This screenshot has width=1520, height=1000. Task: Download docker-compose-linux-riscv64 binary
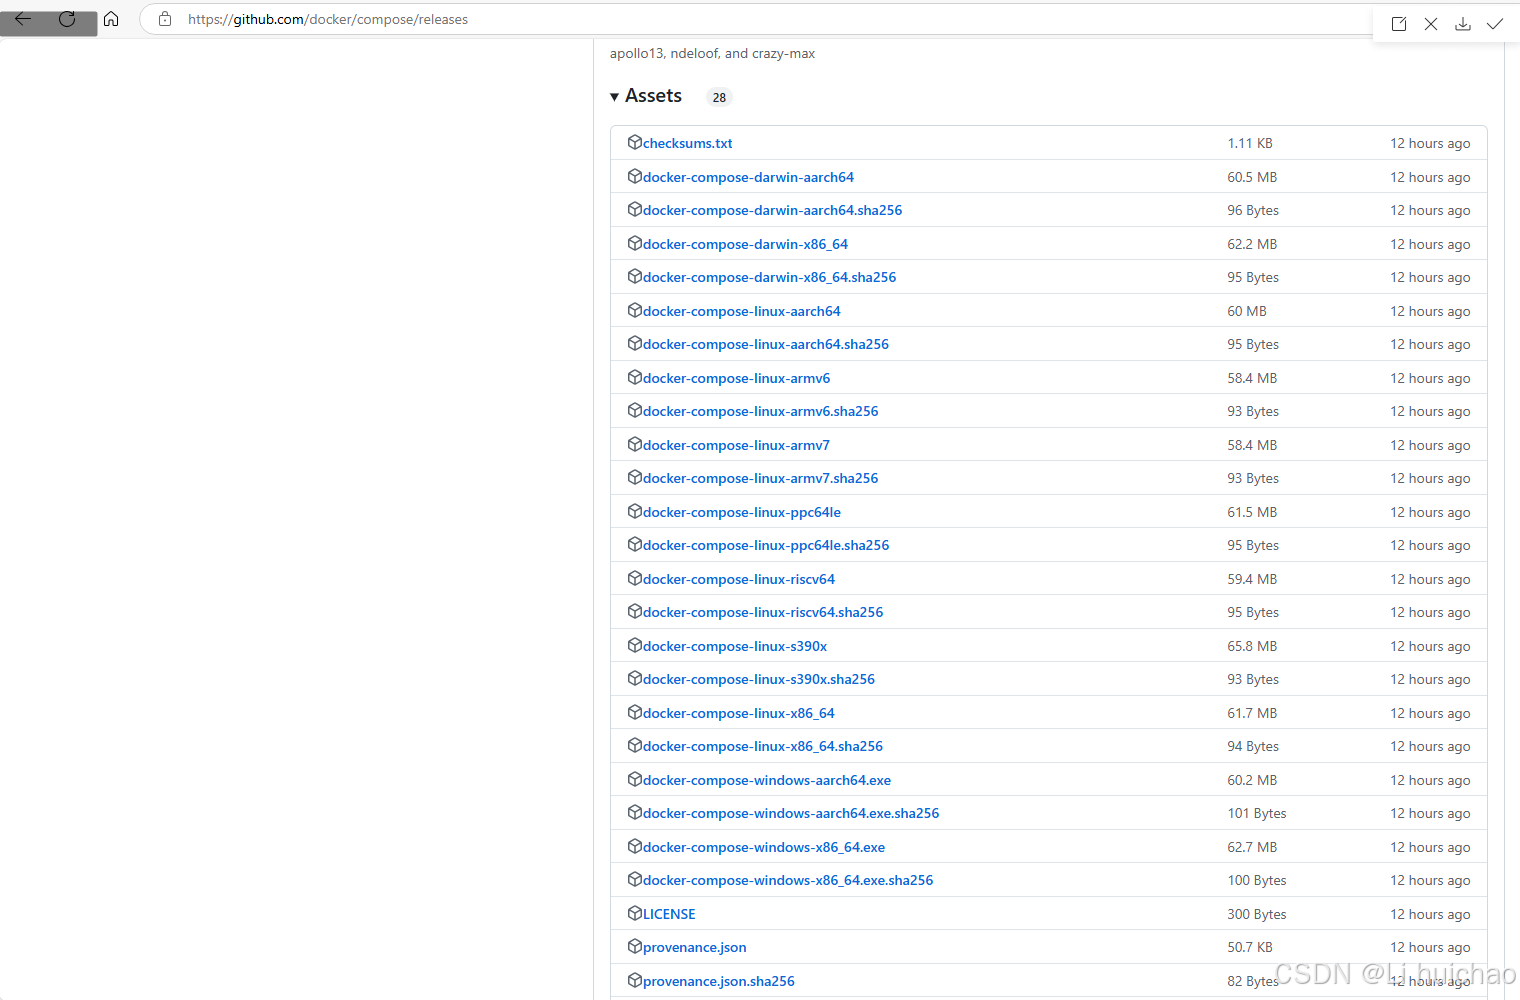(x=738, y=579)
